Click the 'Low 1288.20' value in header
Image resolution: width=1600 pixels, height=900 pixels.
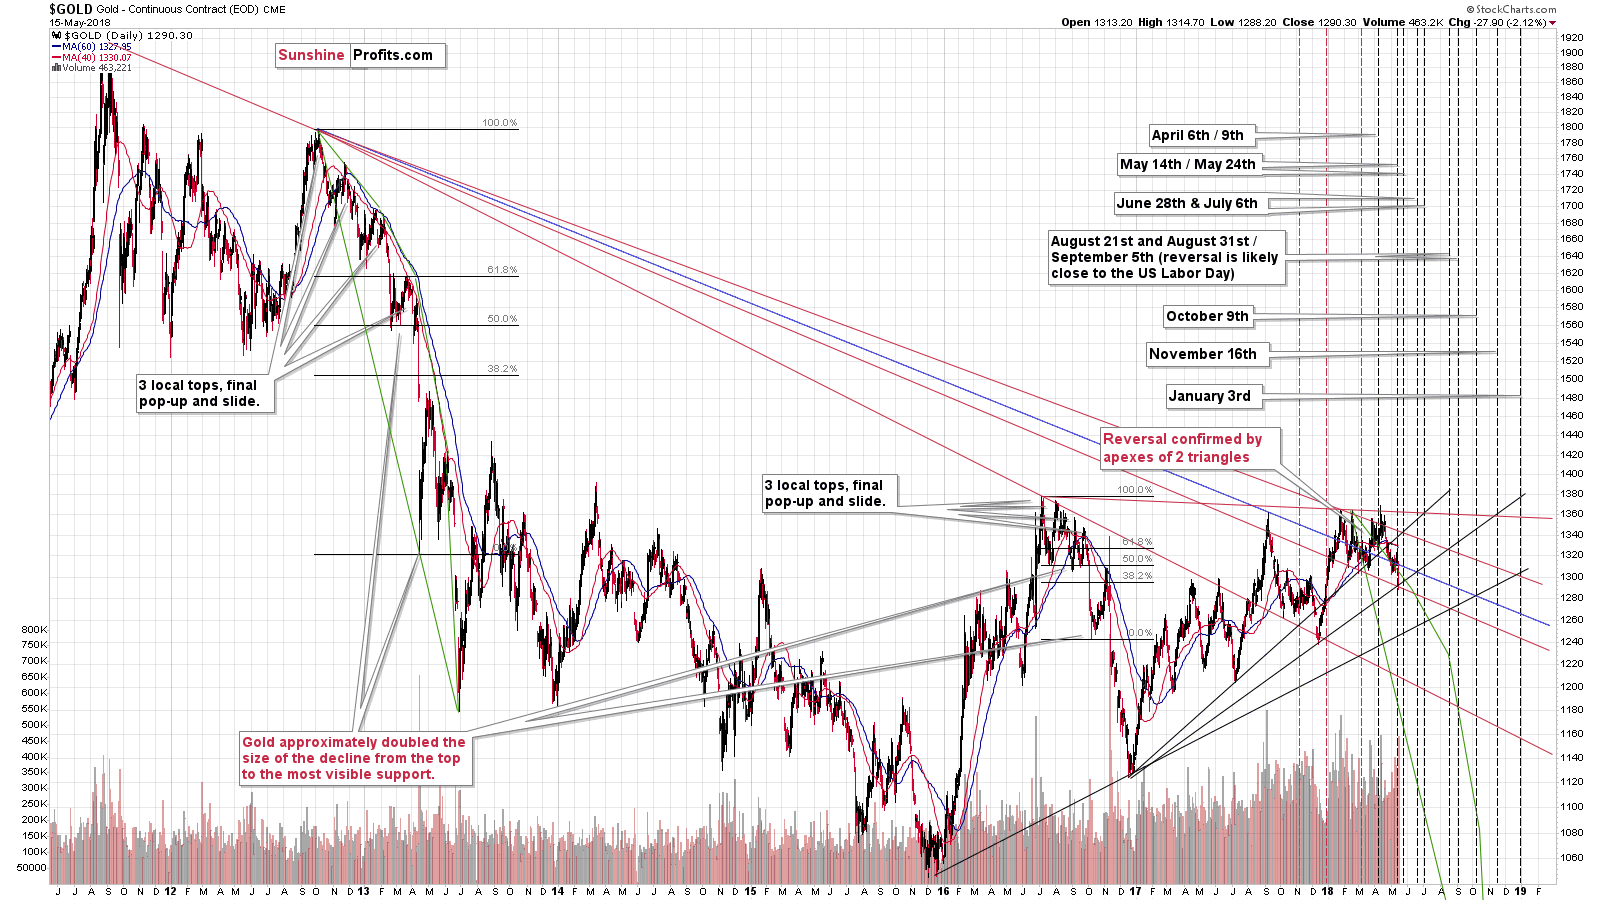coord(1243,23)
